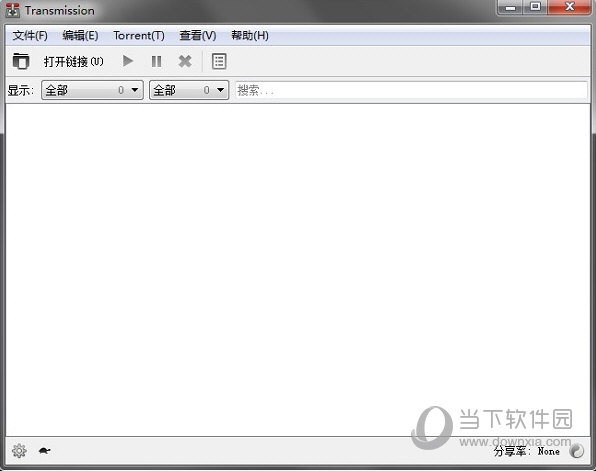596x471 pixels.
Task: Pause the torrent using pause icon
Action: coord(156,61)
